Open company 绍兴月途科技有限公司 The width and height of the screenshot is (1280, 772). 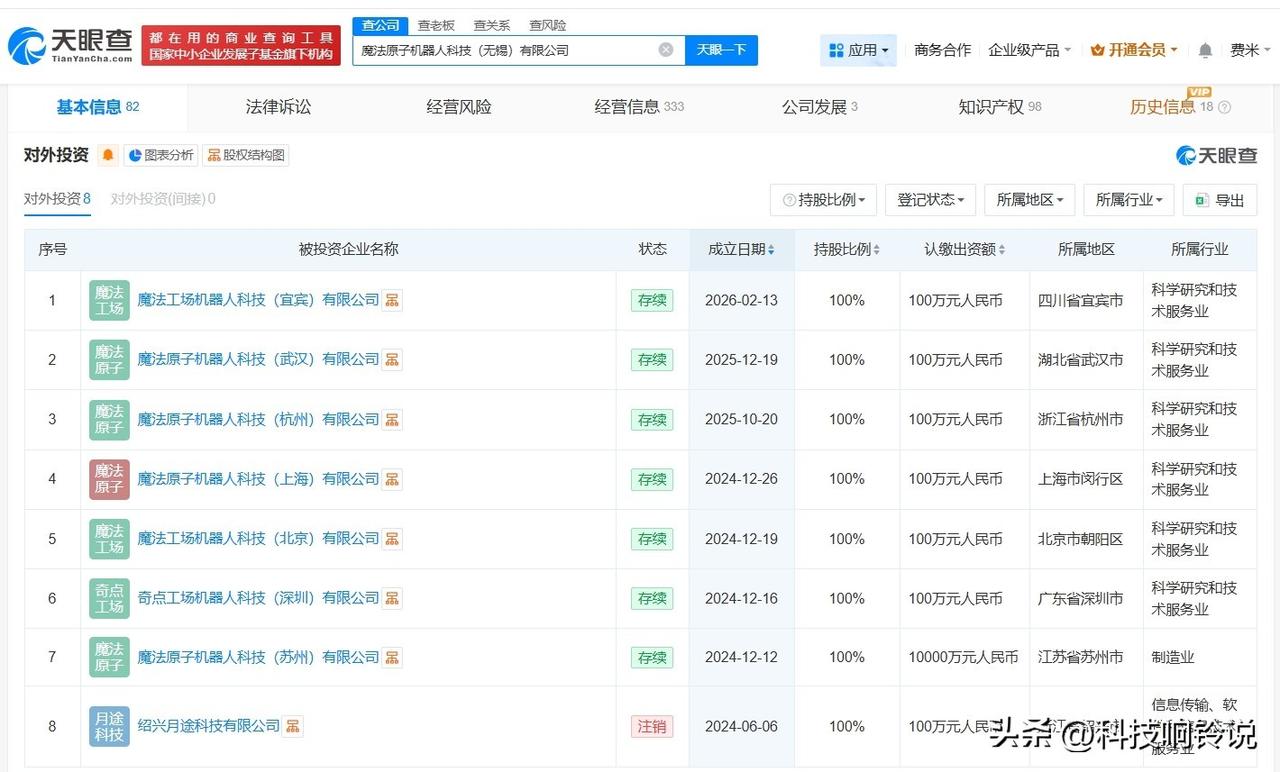pos(209,726)
